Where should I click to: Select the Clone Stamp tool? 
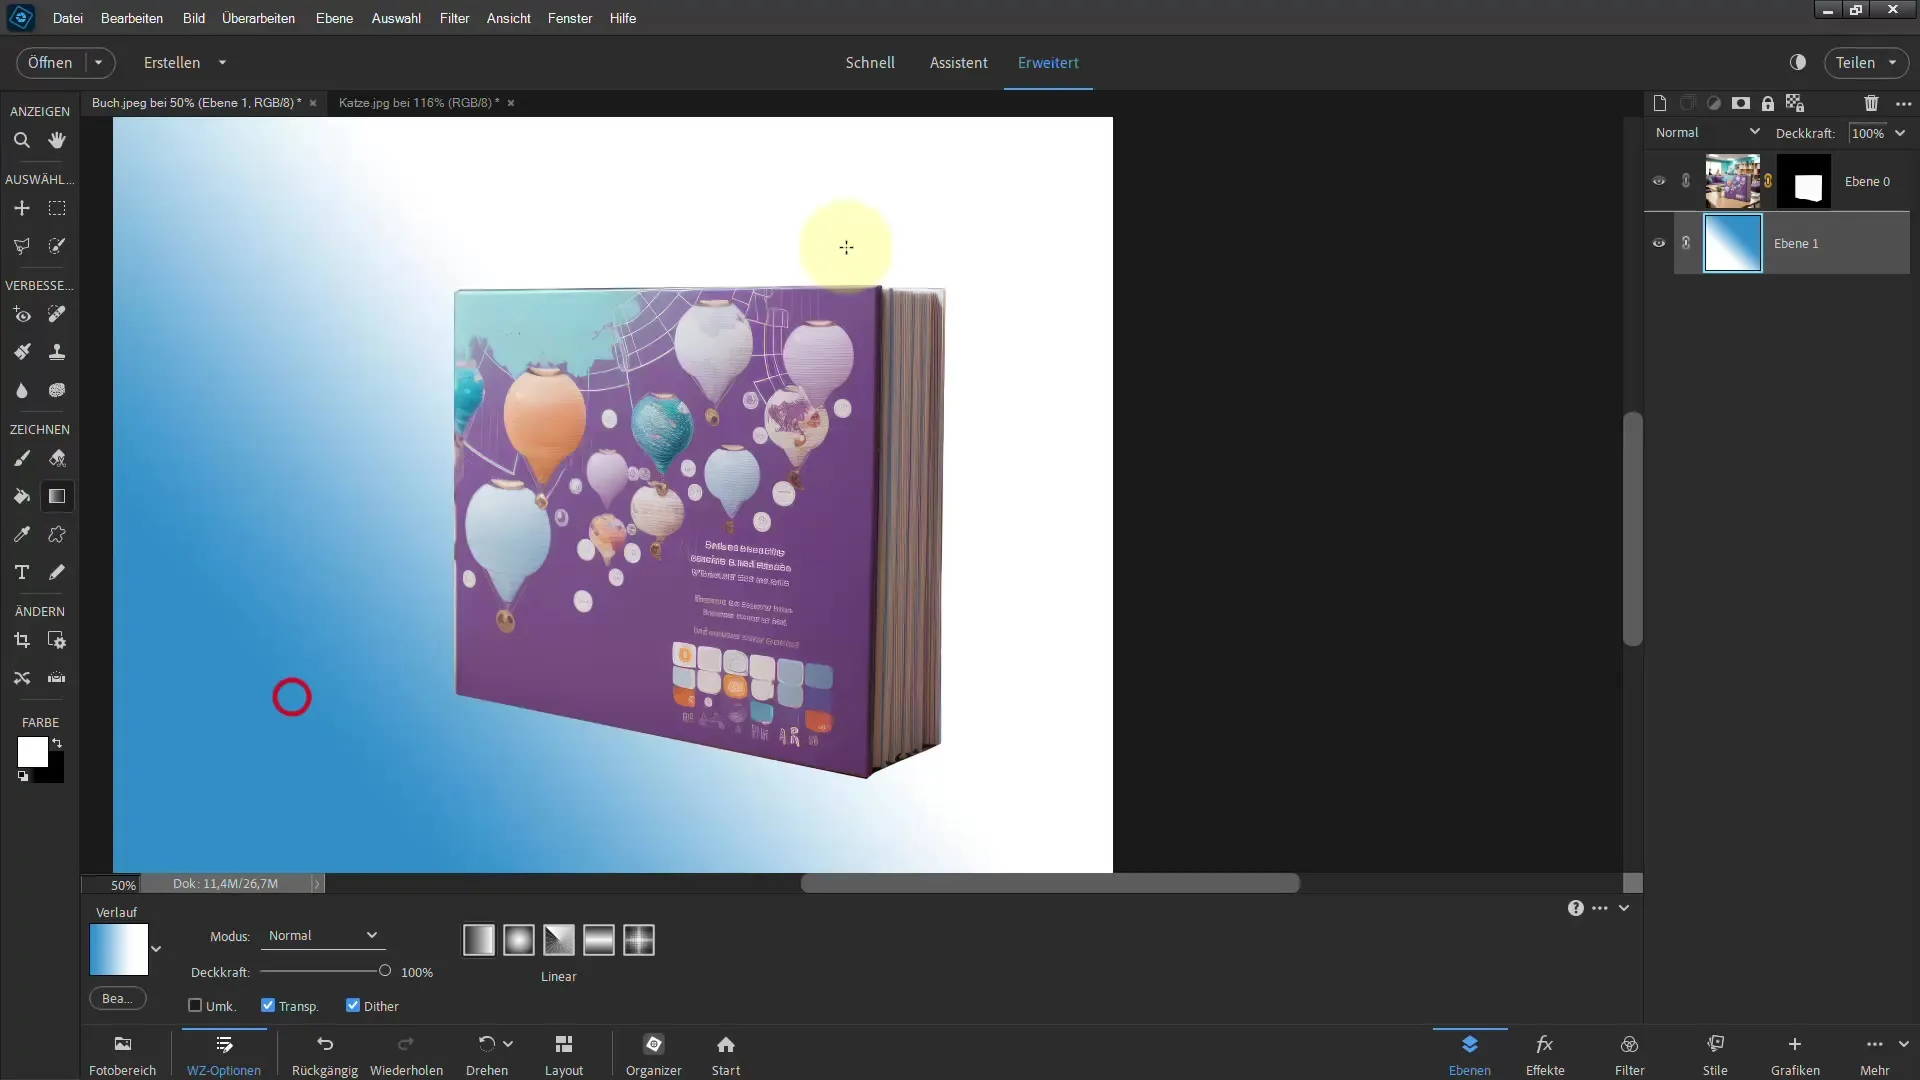click(x=57, y=352)
